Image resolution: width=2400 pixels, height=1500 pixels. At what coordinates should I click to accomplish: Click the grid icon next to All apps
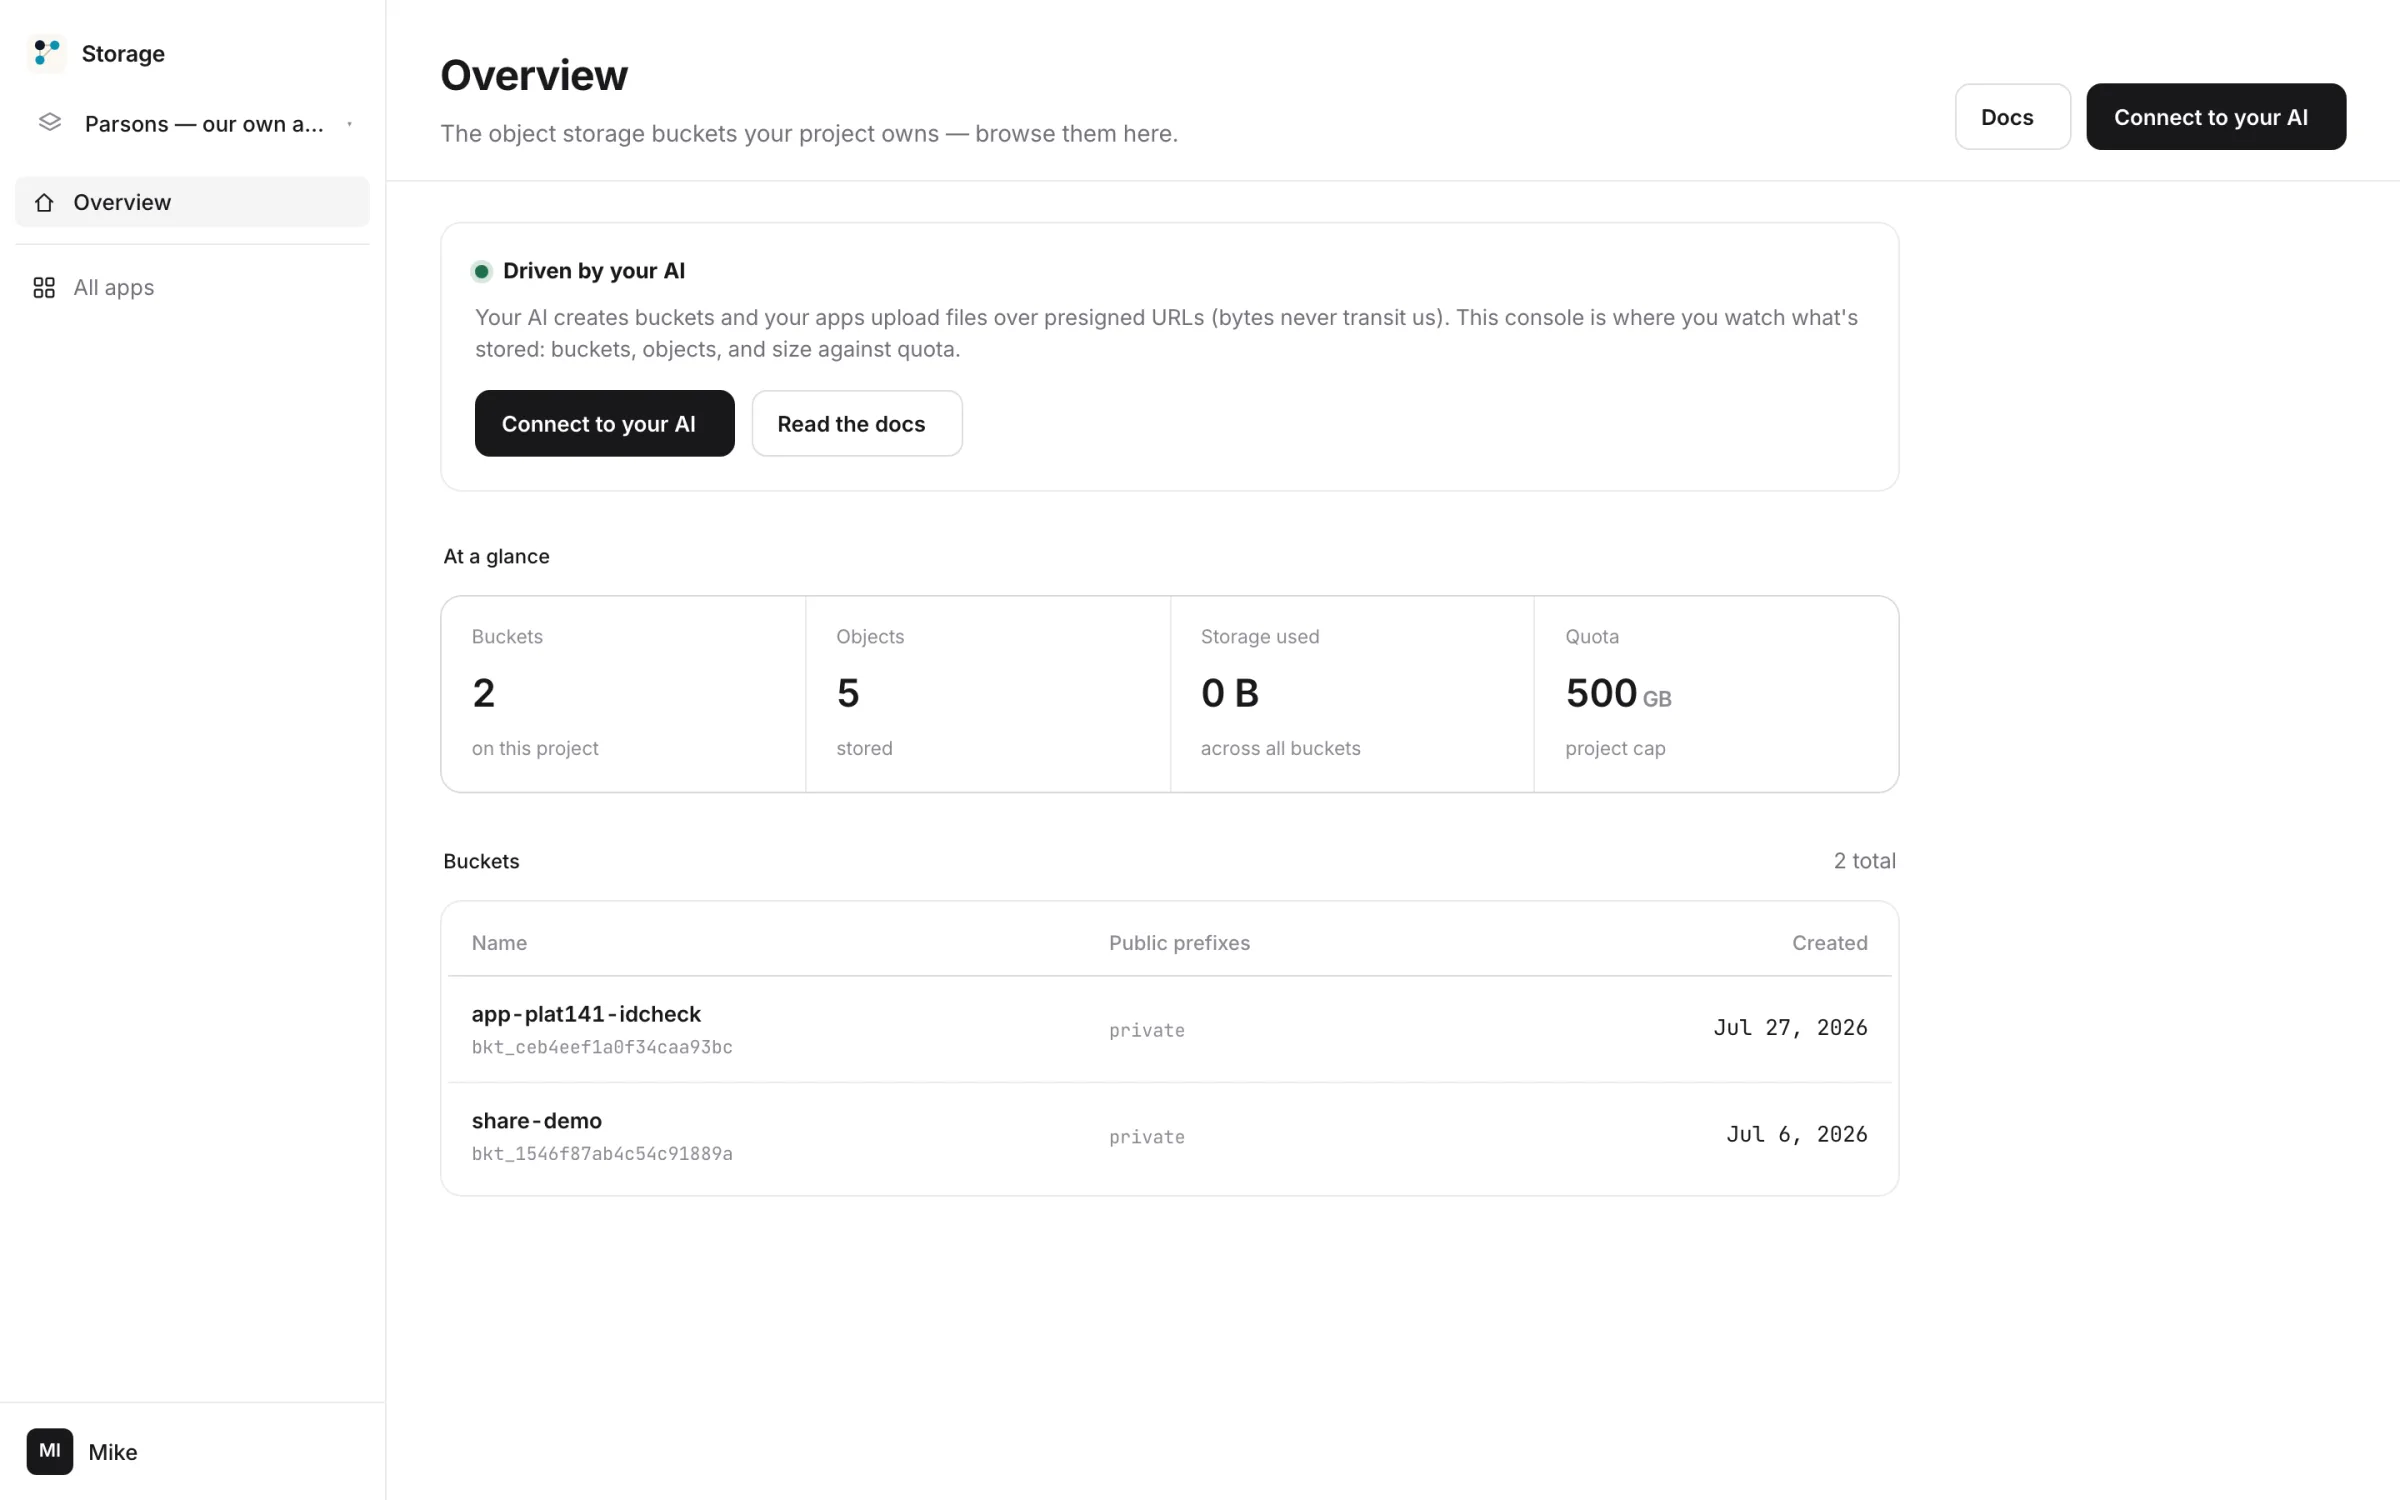[44, 288]
